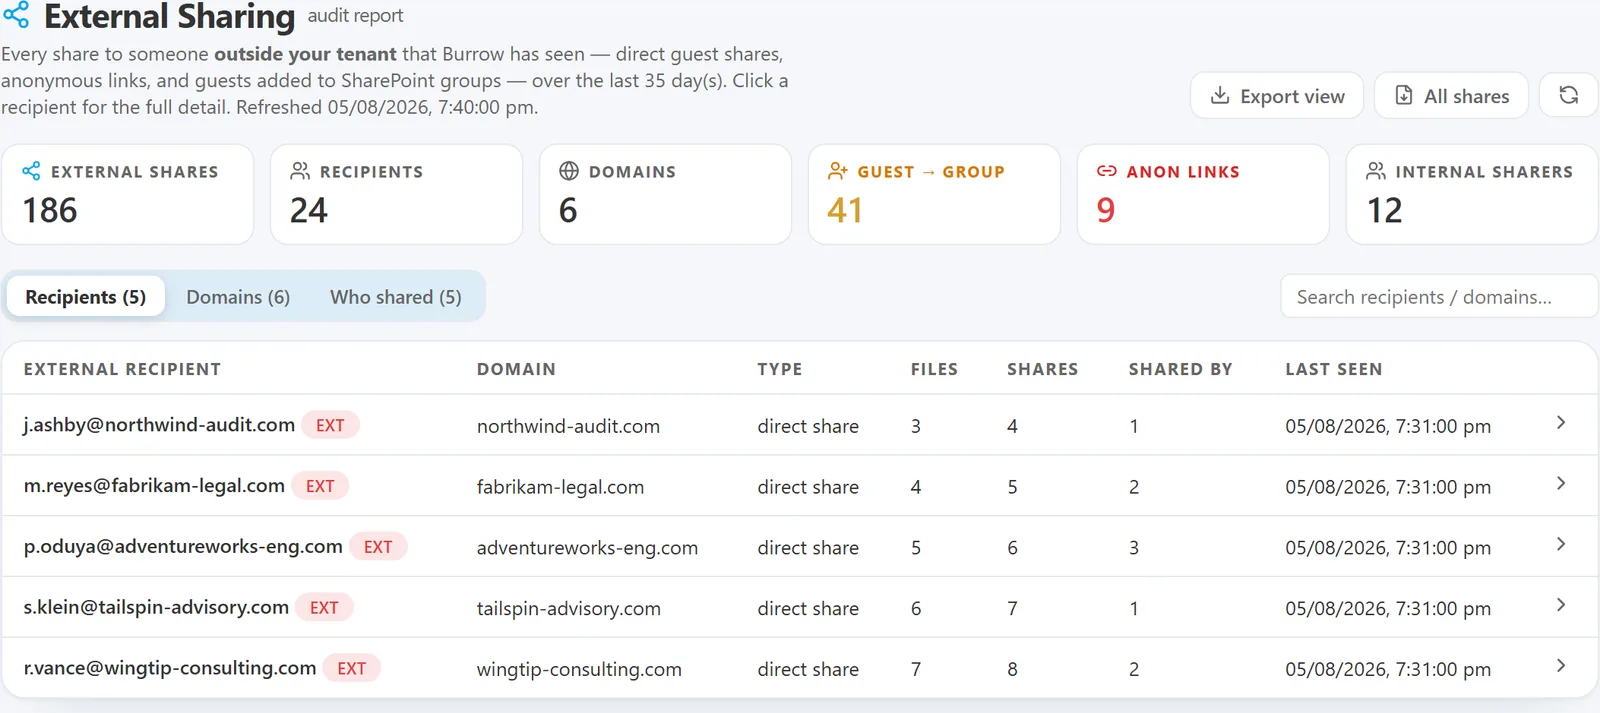Open the Anon Links 9 card
This screenshot has height=713, width=1600.
click(x=1203, y=194)
